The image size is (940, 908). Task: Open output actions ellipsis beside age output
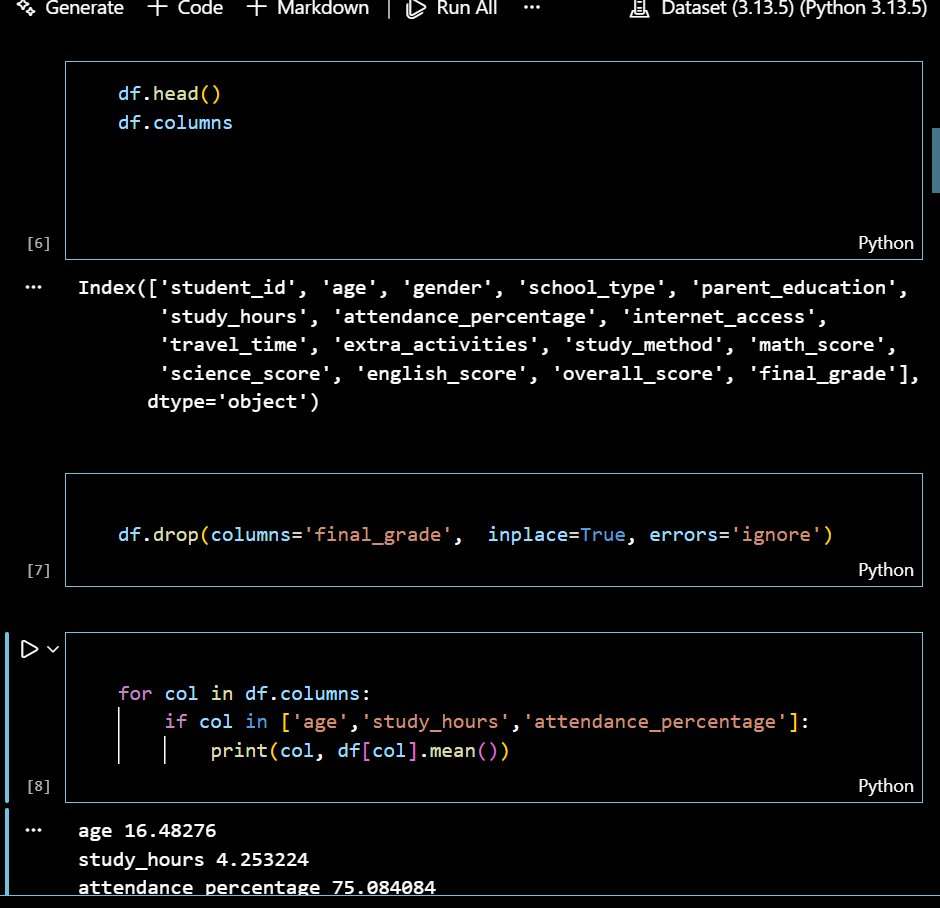point(34,831)
